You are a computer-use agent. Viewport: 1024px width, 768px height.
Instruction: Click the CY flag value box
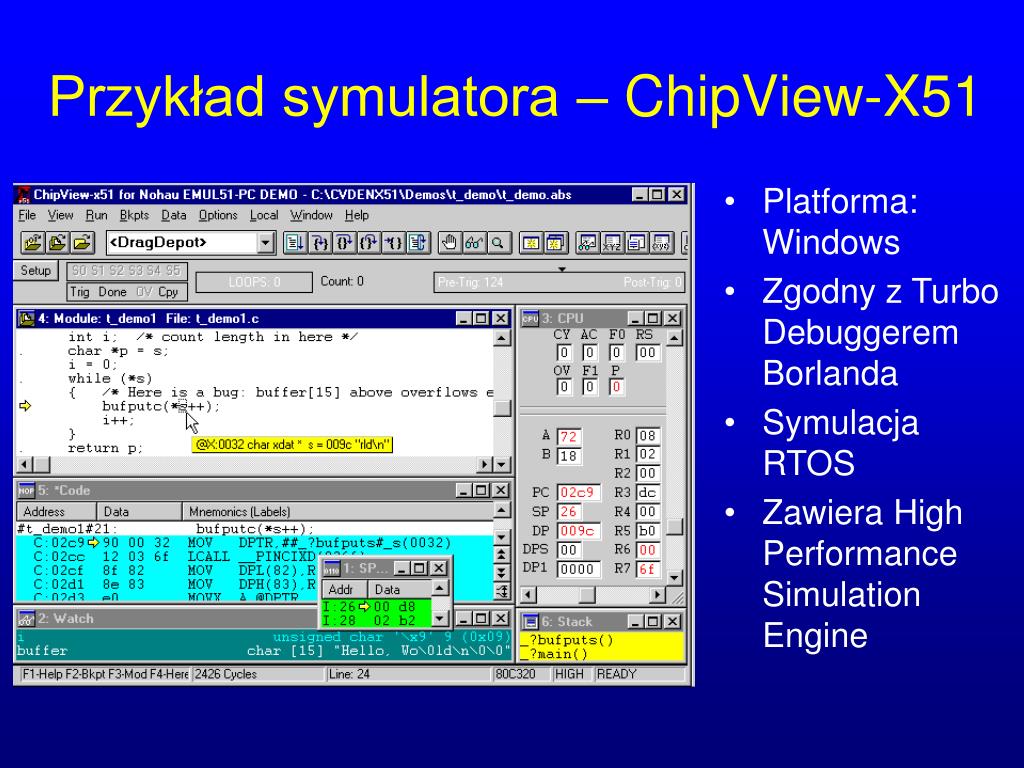coord(564,353)
